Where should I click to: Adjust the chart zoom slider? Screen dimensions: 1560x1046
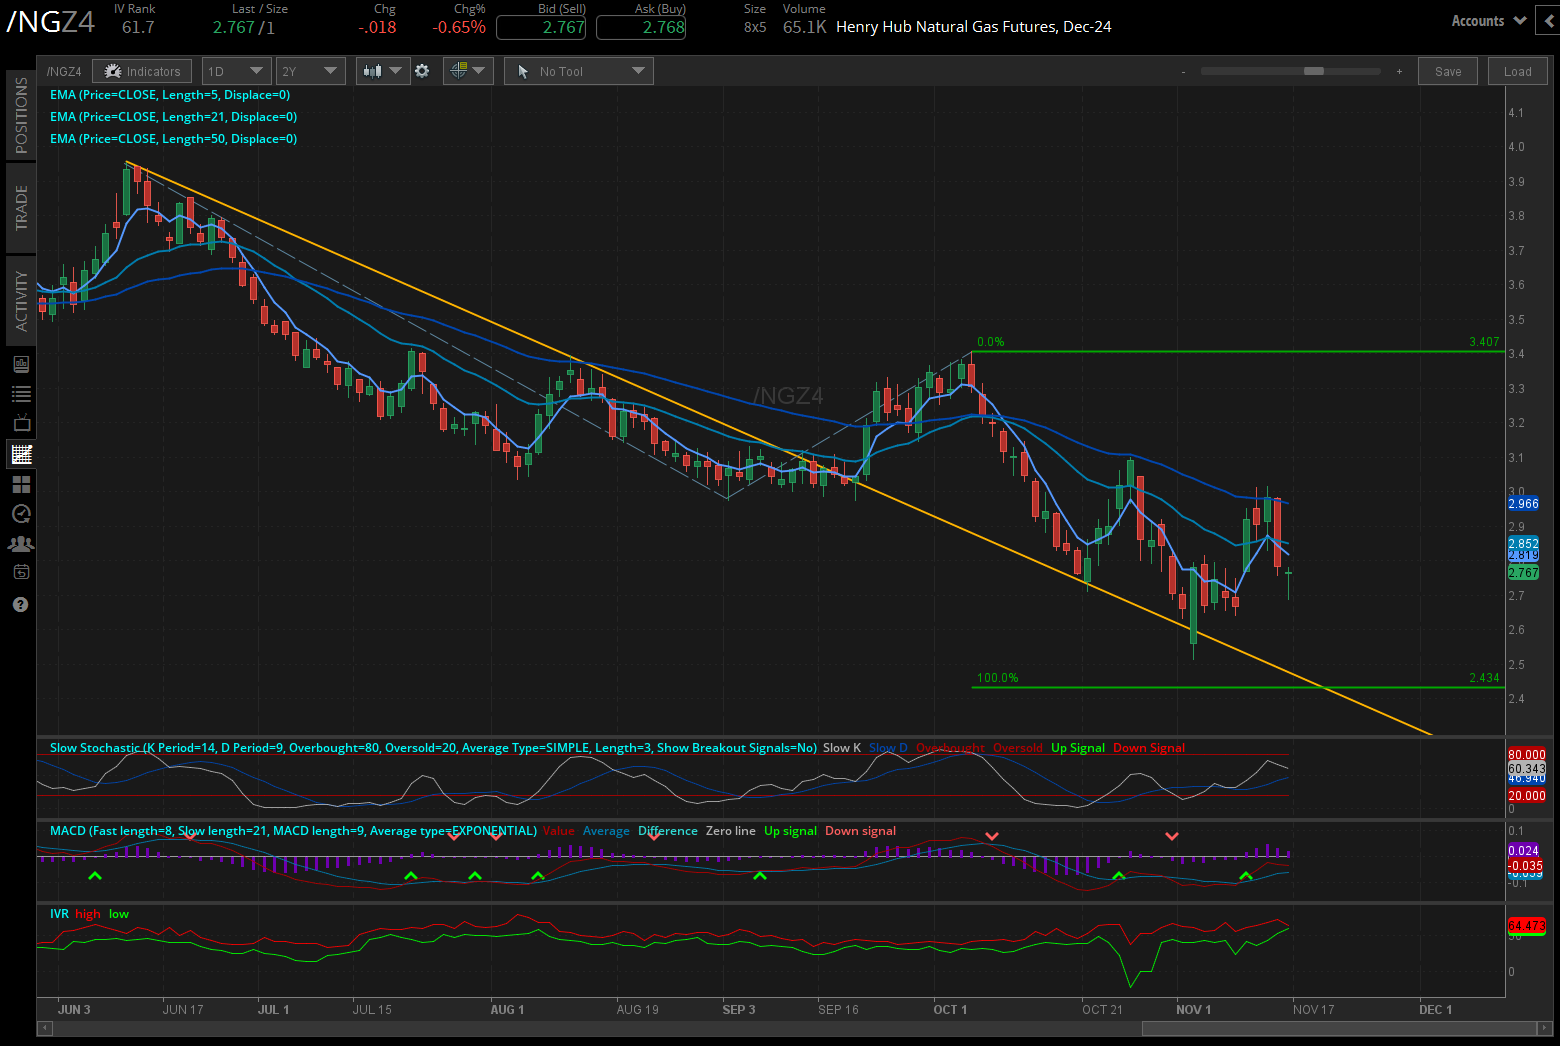pos(1316,71)
